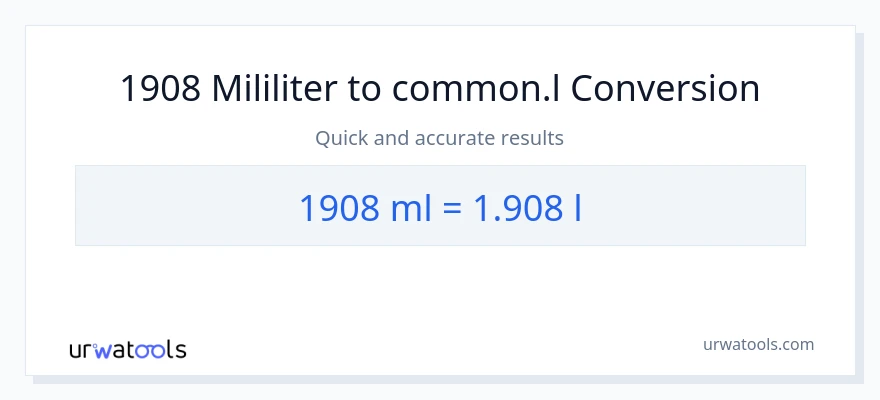Click the word 'to' in the title

(365, 89)
